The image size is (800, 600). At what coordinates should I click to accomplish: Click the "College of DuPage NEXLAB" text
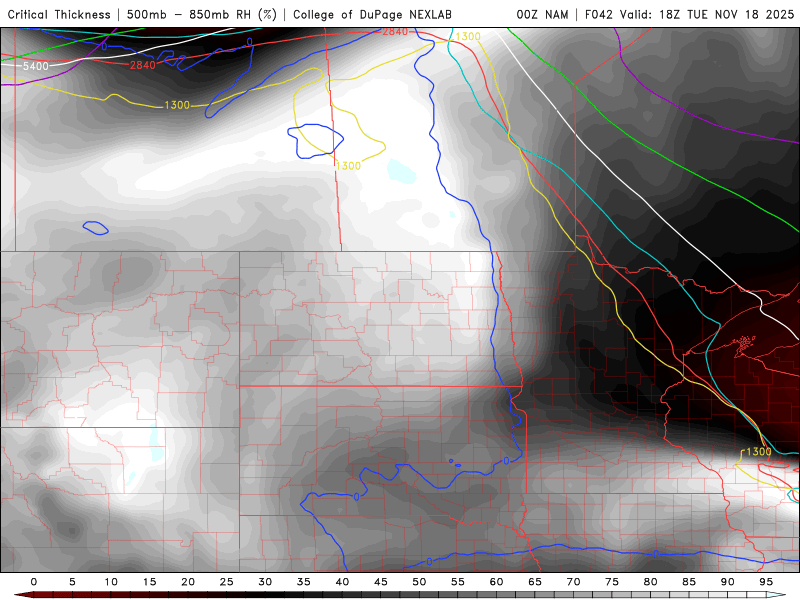[372, 14]
